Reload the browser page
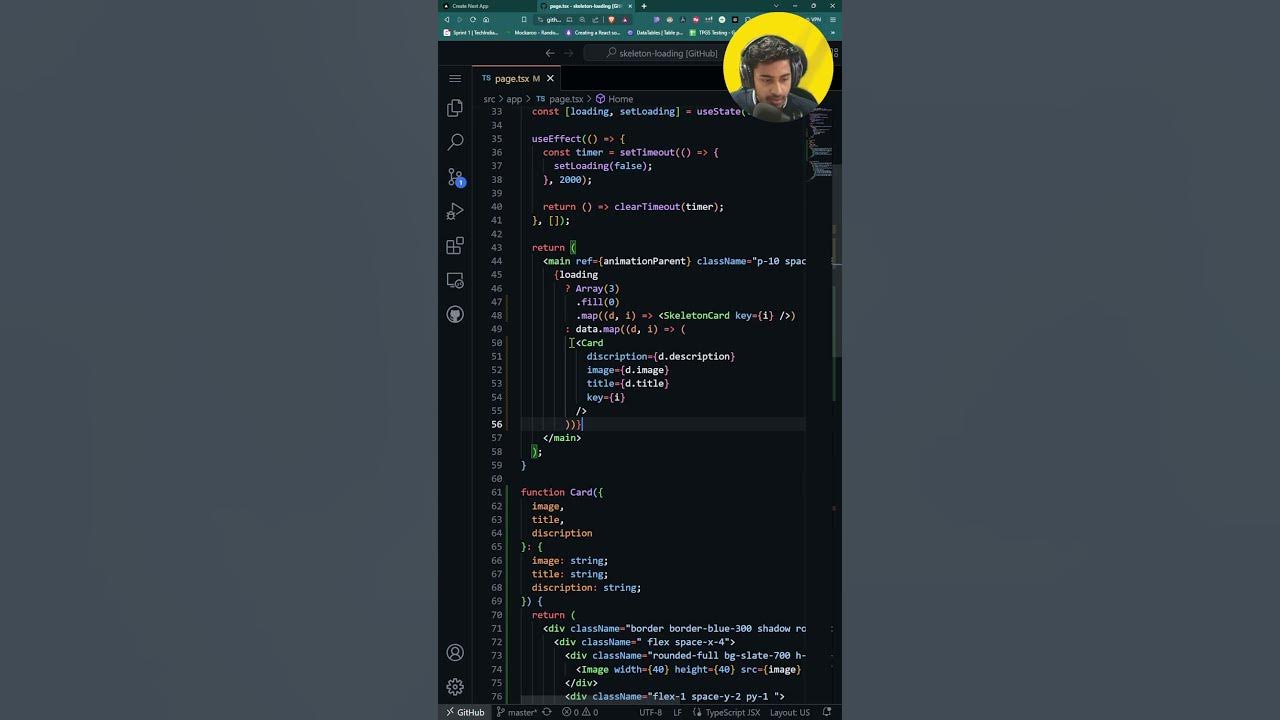Image resolution: width=1280 pixels, height=720 pixels. [473, 19]
